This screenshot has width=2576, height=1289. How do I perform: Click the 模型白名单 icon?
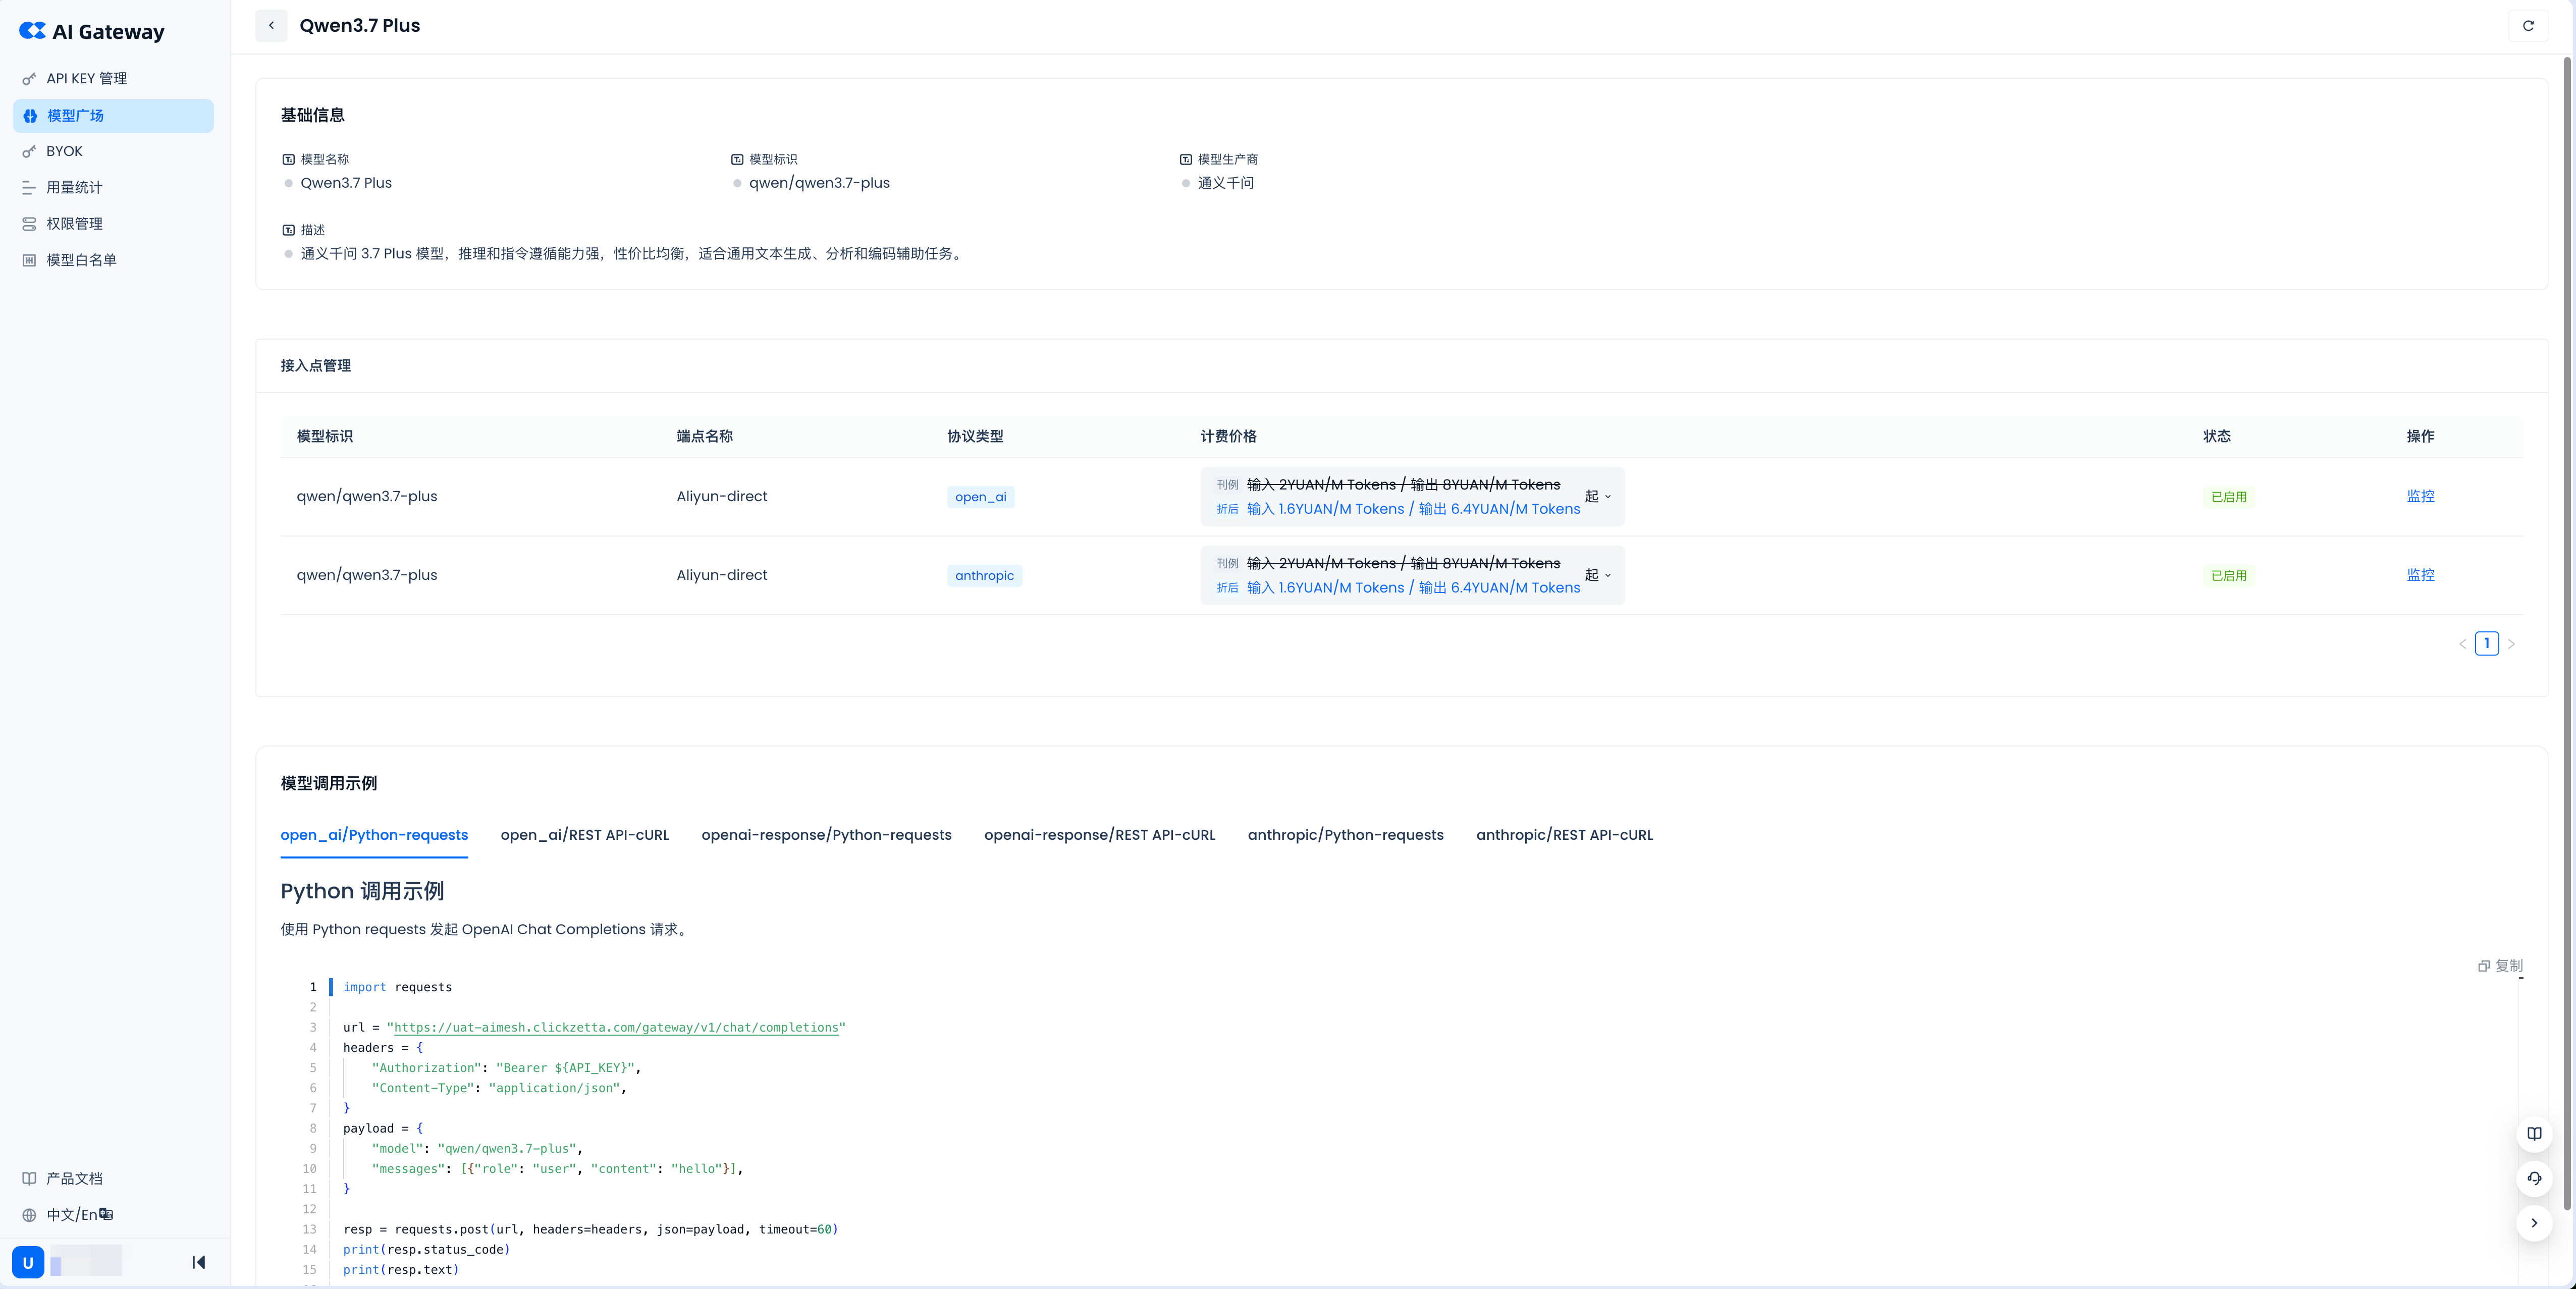pyautogui.click(x=29, y=260)
